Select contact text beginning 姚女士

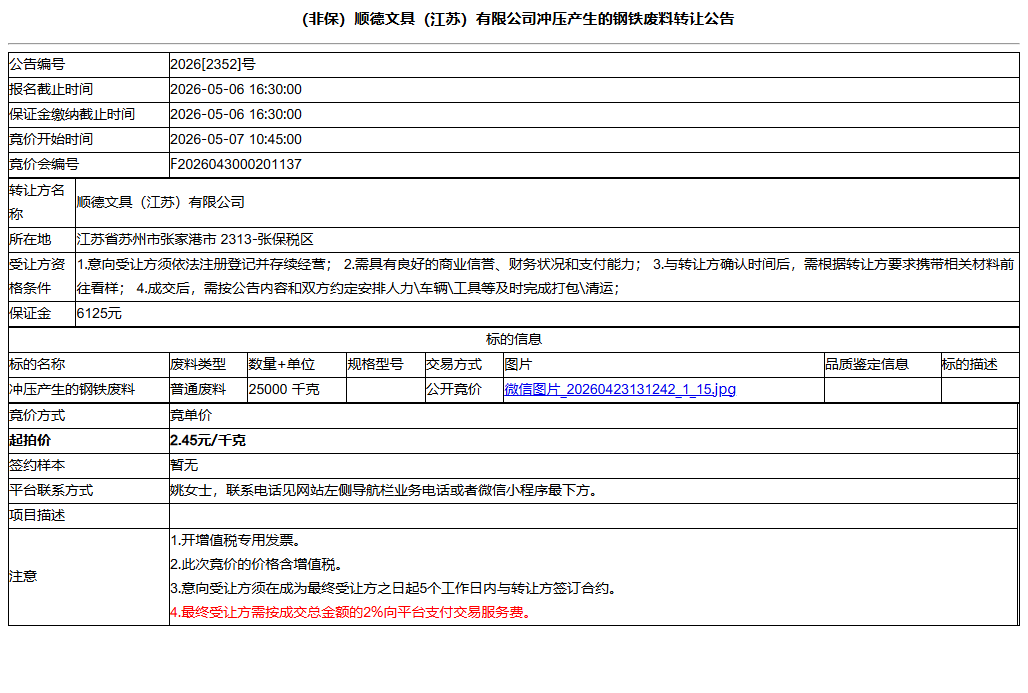386,490
